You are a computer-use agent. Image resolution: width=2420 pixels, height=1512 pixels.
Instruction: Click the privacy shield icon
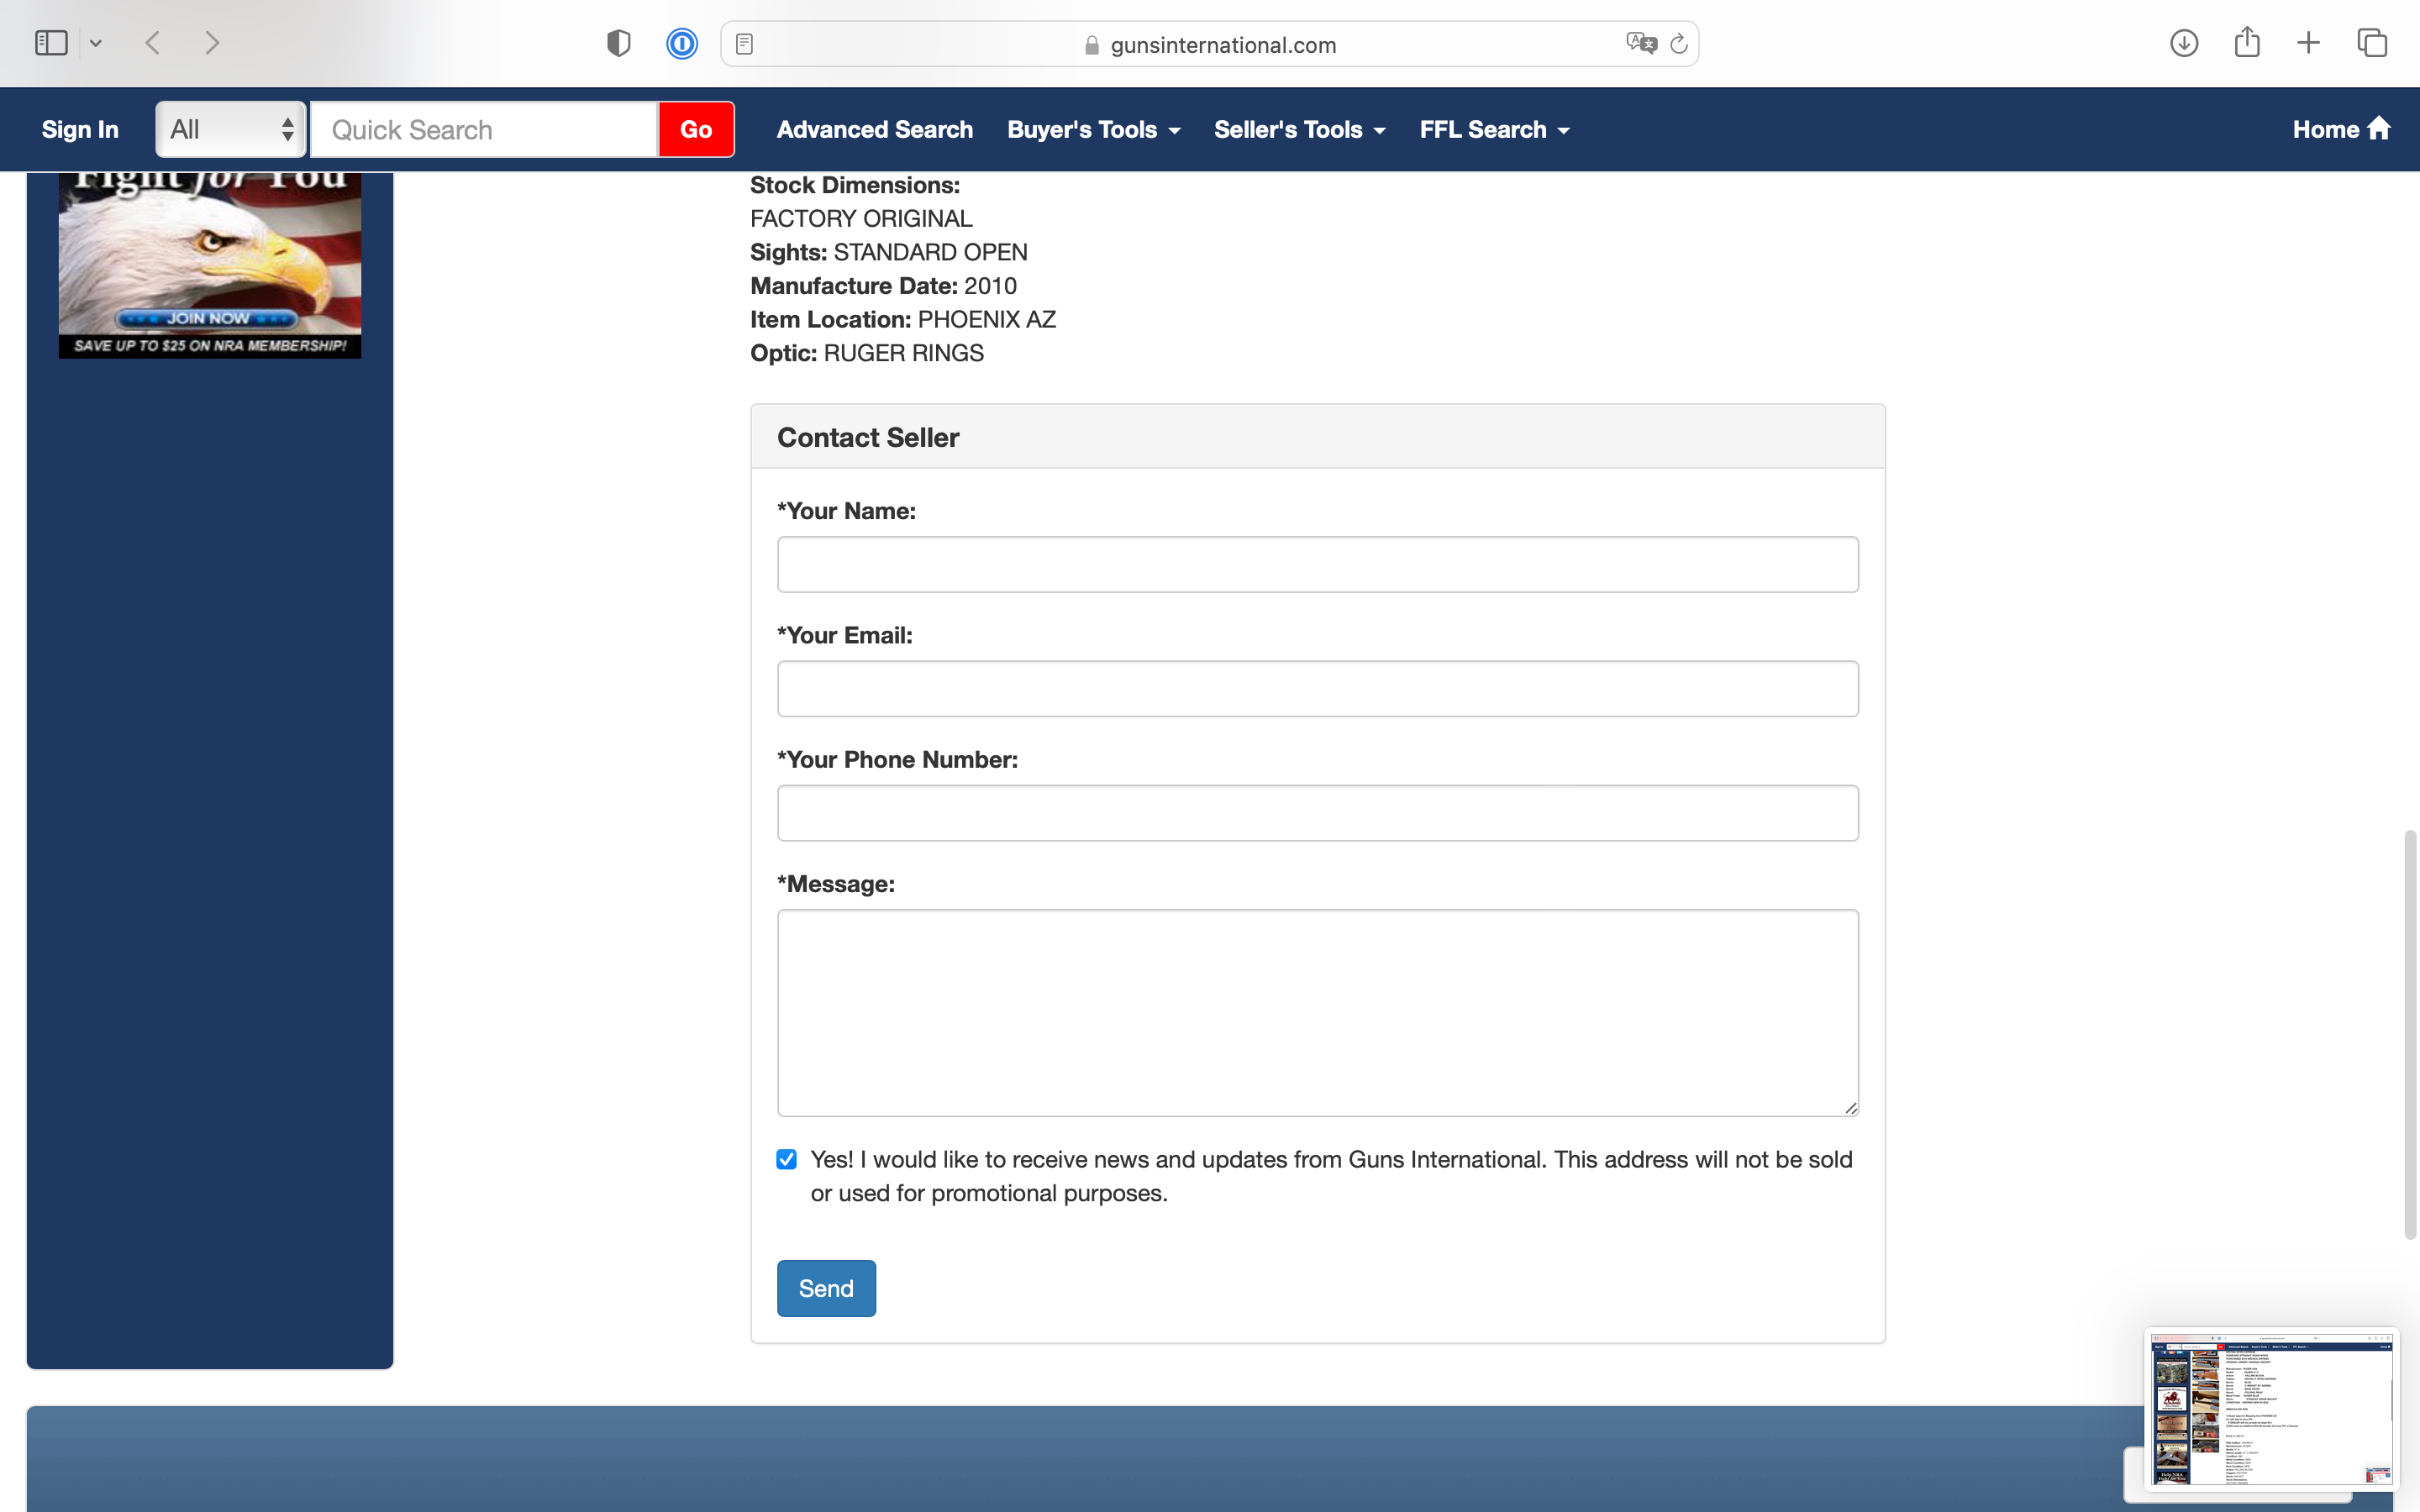(x=618, y=43)
